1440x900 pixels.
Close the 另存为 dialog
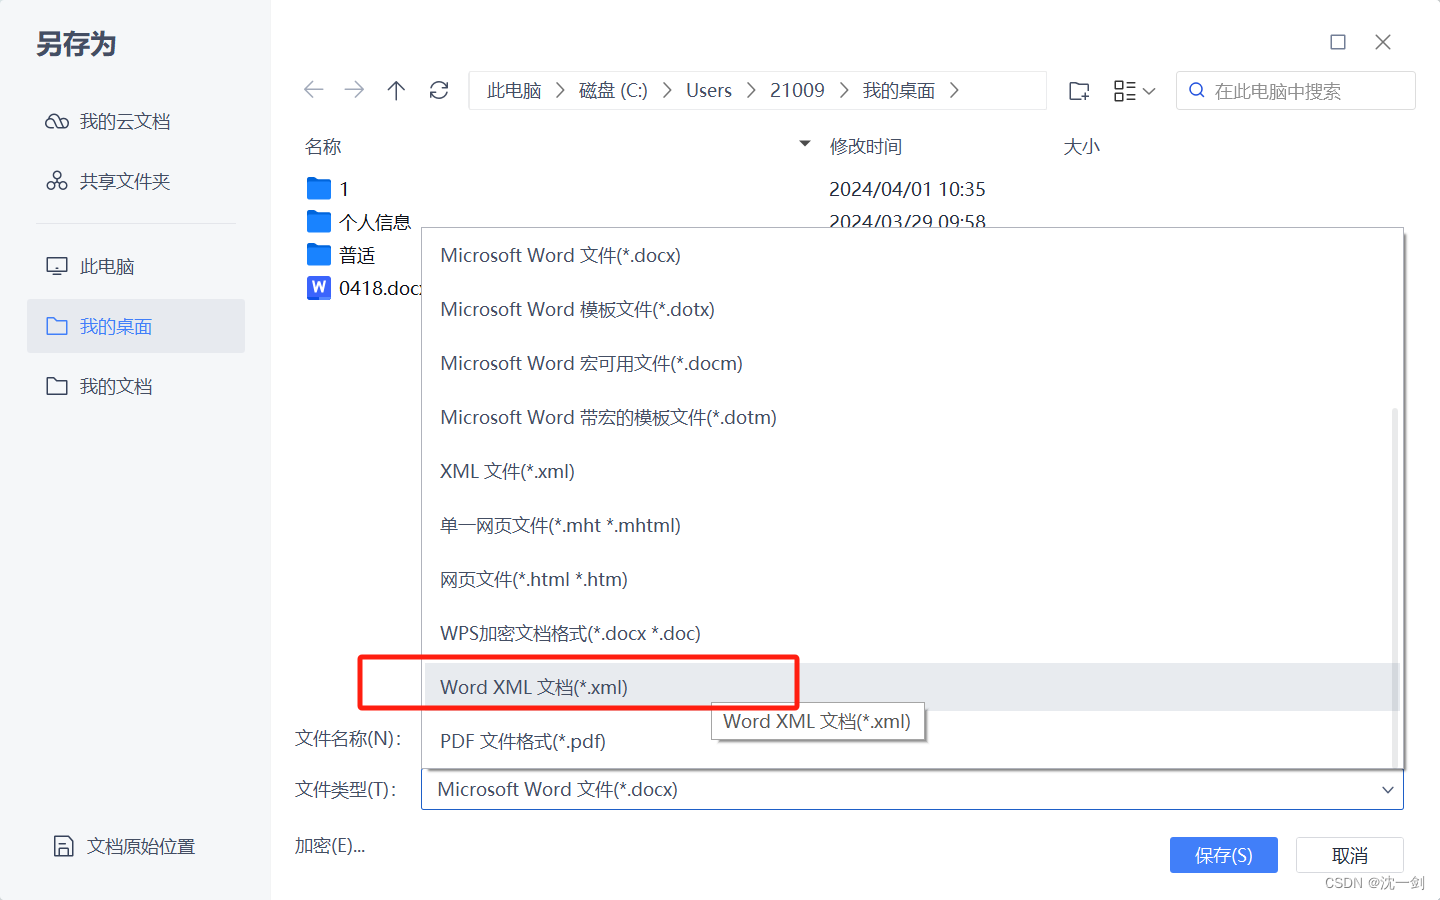(1383, 42)
